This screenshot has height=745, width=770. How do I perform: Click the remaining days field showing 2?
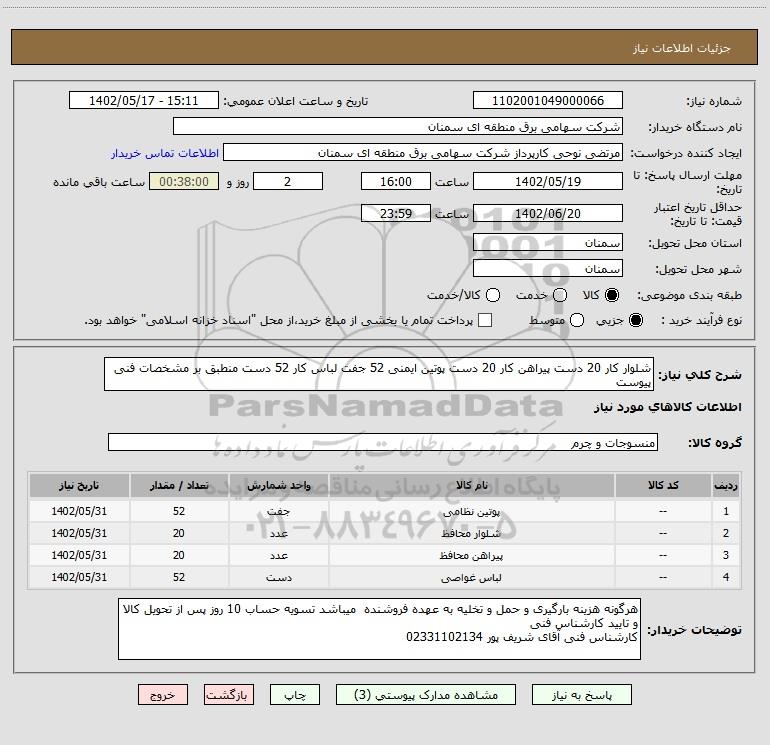click(288, 181)
